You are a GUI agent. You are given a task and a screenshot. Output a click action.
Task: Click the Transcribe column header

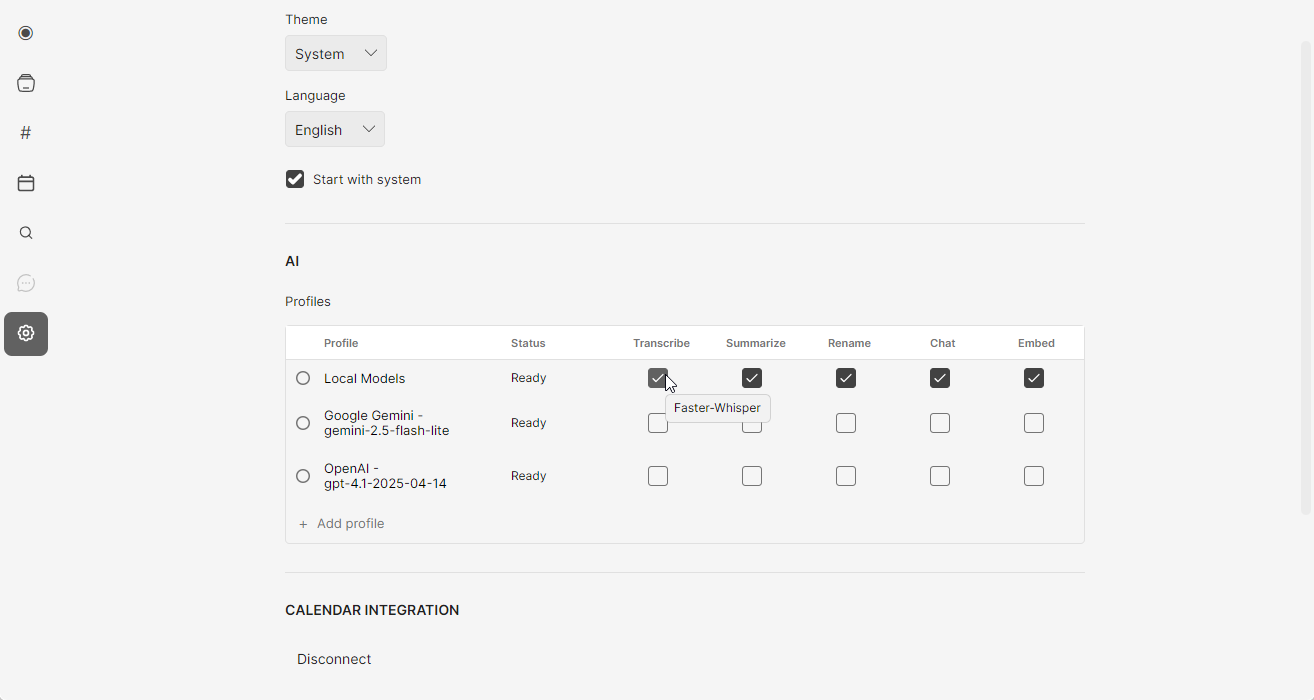[661, 343]
